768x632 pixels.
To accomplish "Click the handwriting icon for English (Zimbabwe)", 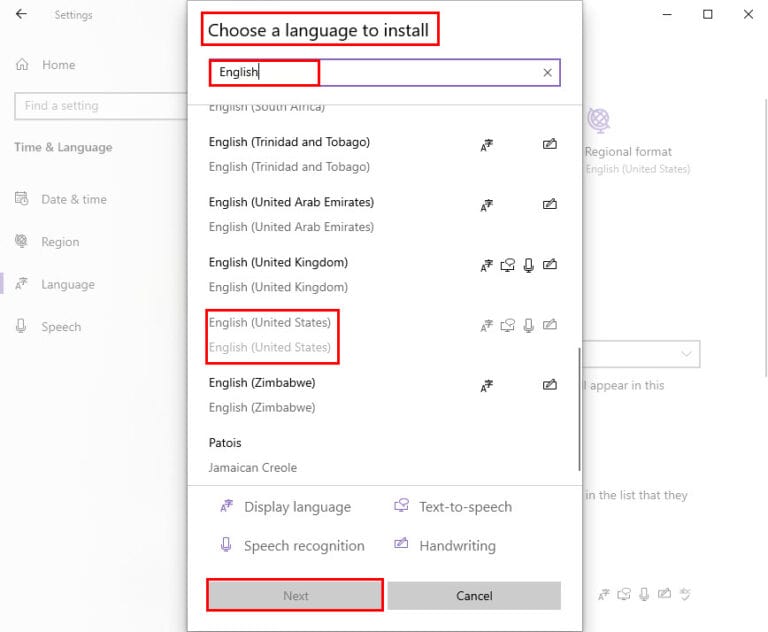I will [550, 385].
